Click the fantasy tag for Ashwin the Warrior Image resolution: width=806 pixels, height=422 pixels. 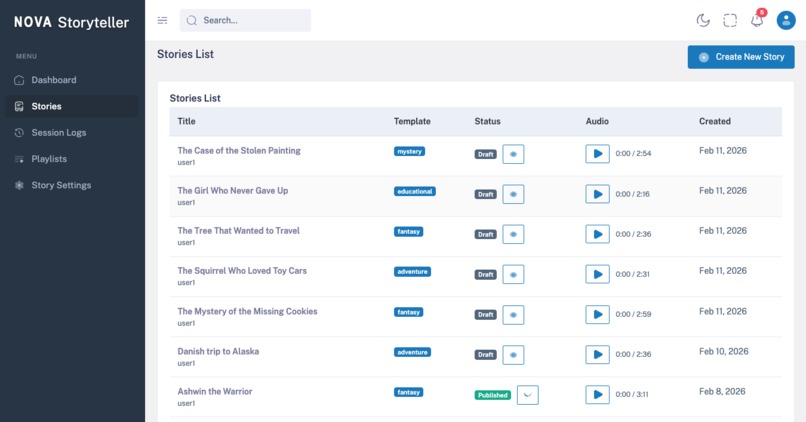(x=409, y=393)
